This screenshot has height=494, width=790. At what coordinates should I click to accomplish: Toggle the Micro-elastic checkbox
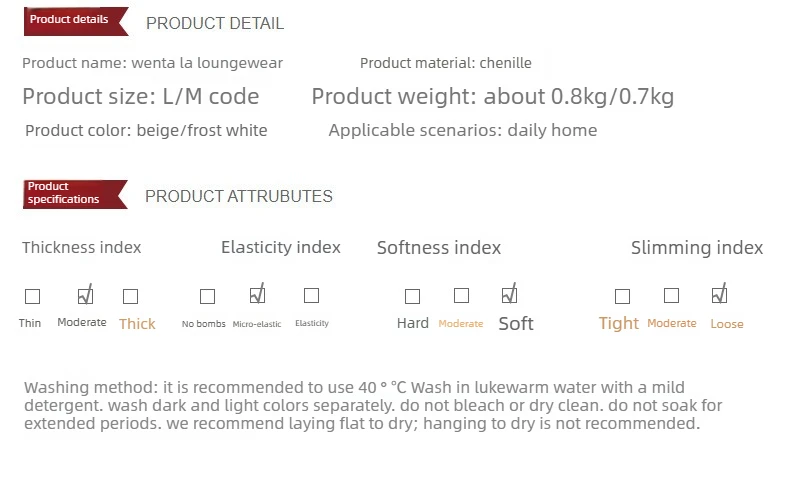[x=257, y=295]
